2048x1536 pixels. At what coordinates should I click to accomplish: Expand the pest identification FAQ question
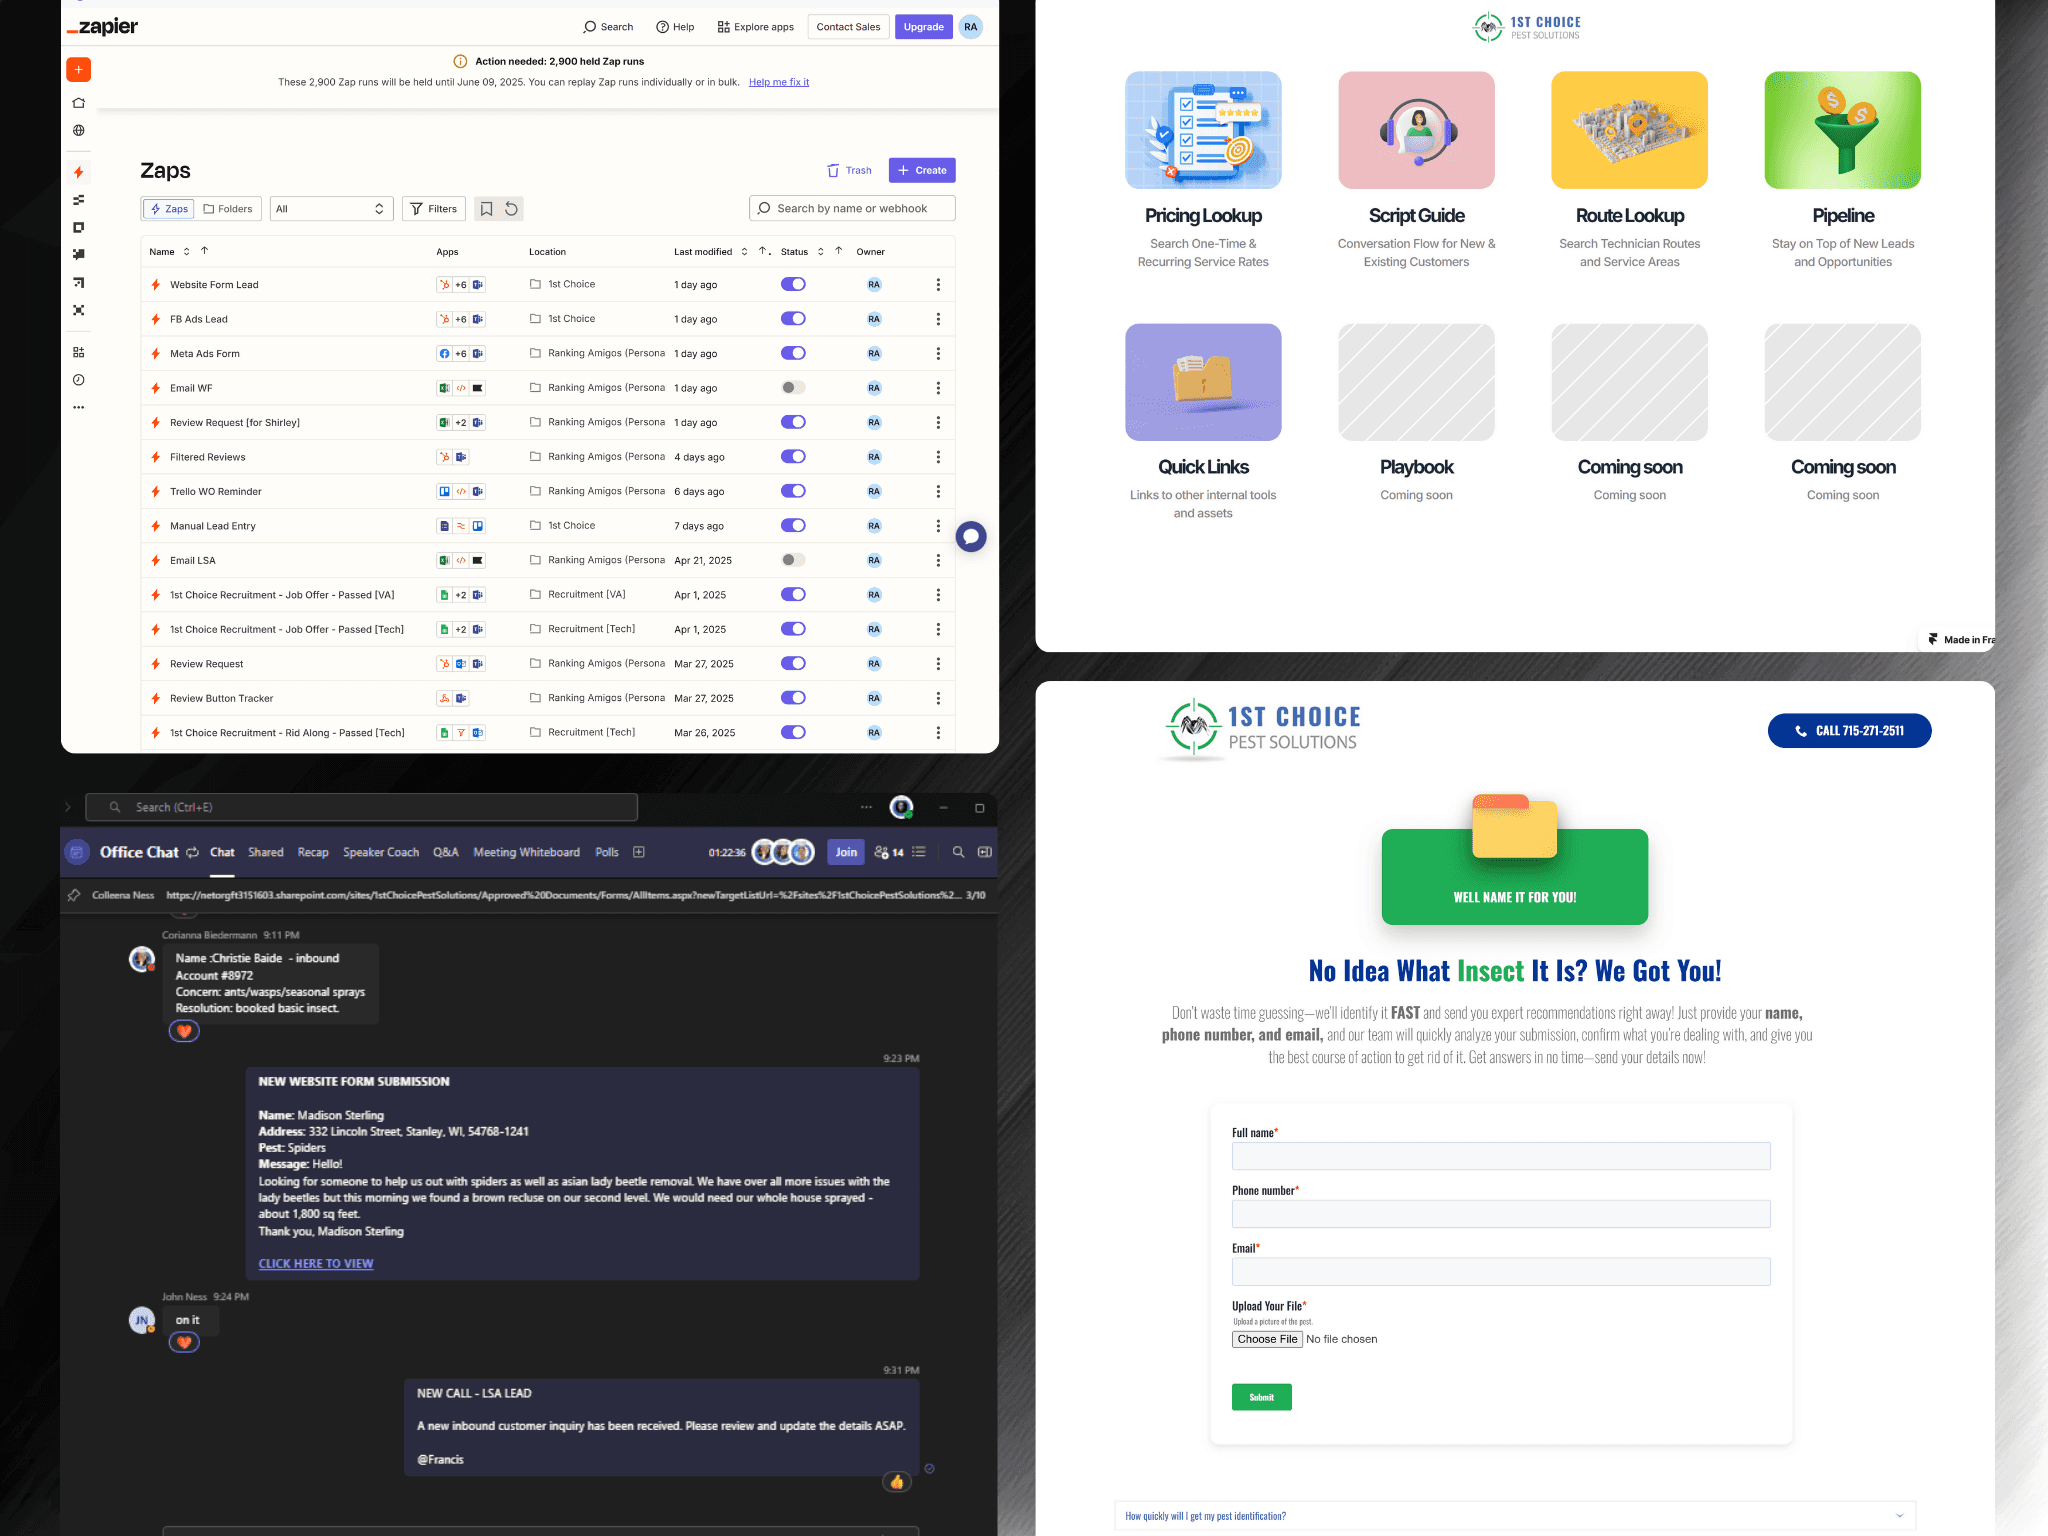pos(1515,1516)
